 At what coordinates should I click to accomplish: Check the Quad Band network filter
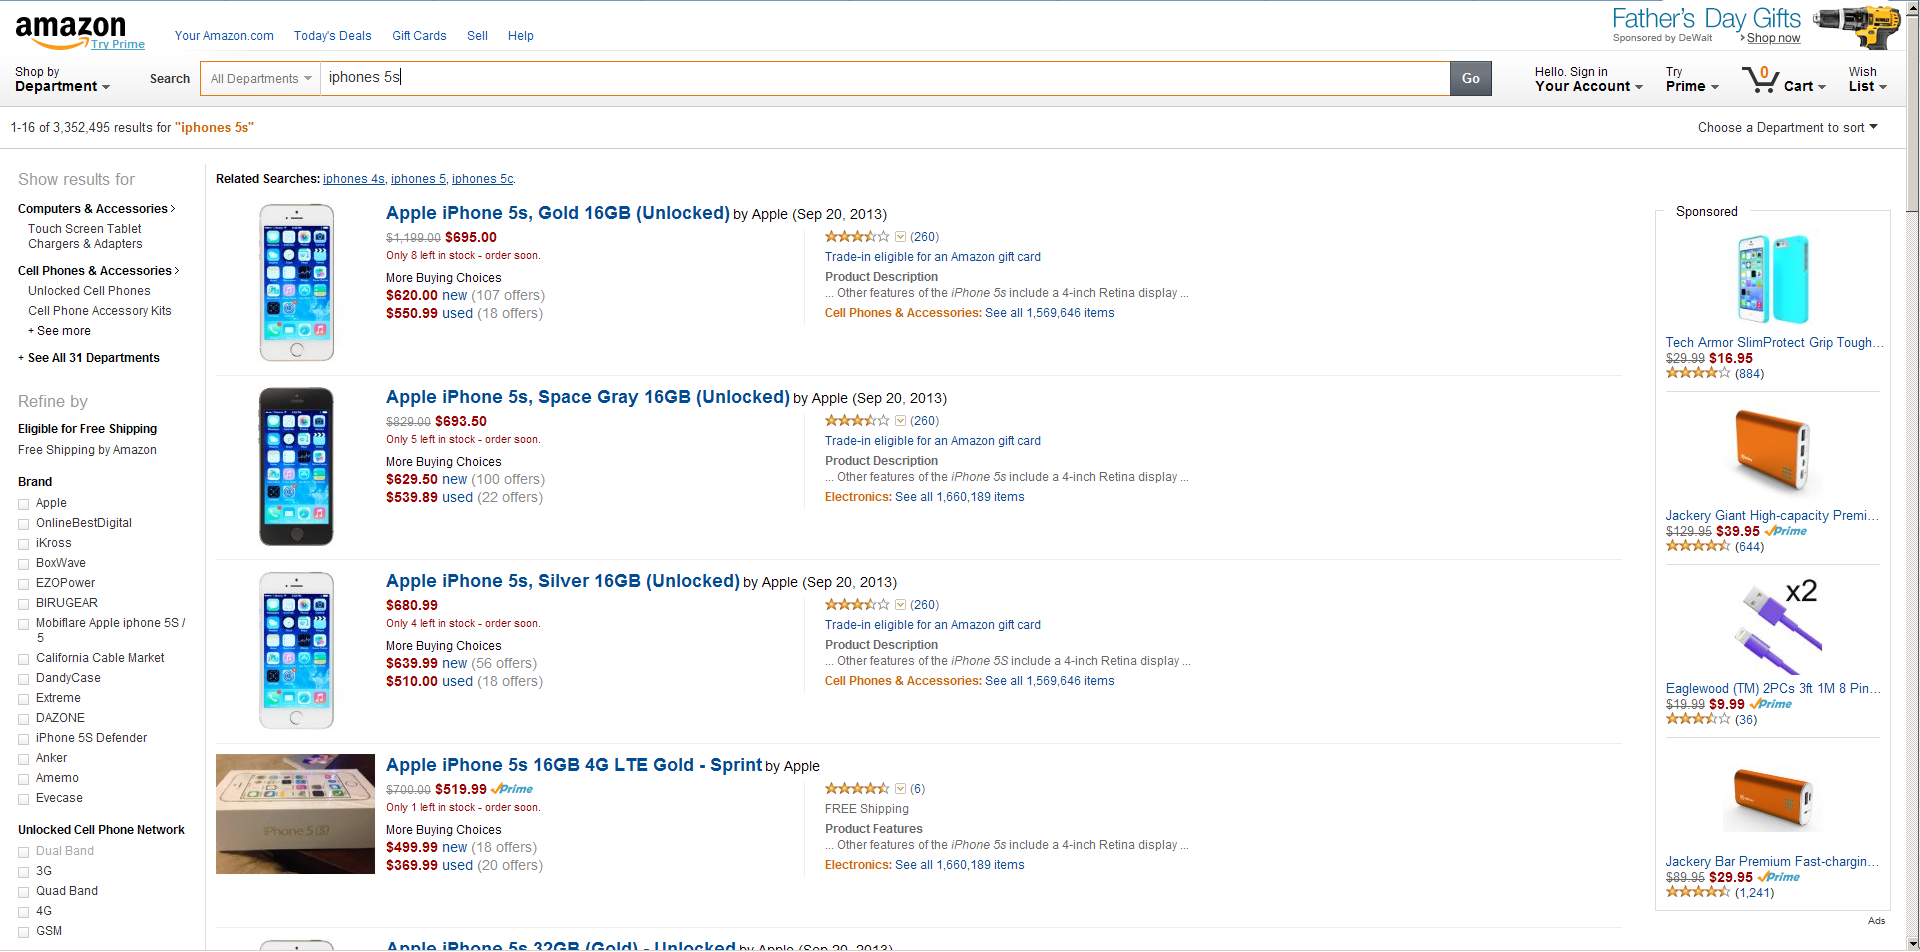click(x=24, y=892)
